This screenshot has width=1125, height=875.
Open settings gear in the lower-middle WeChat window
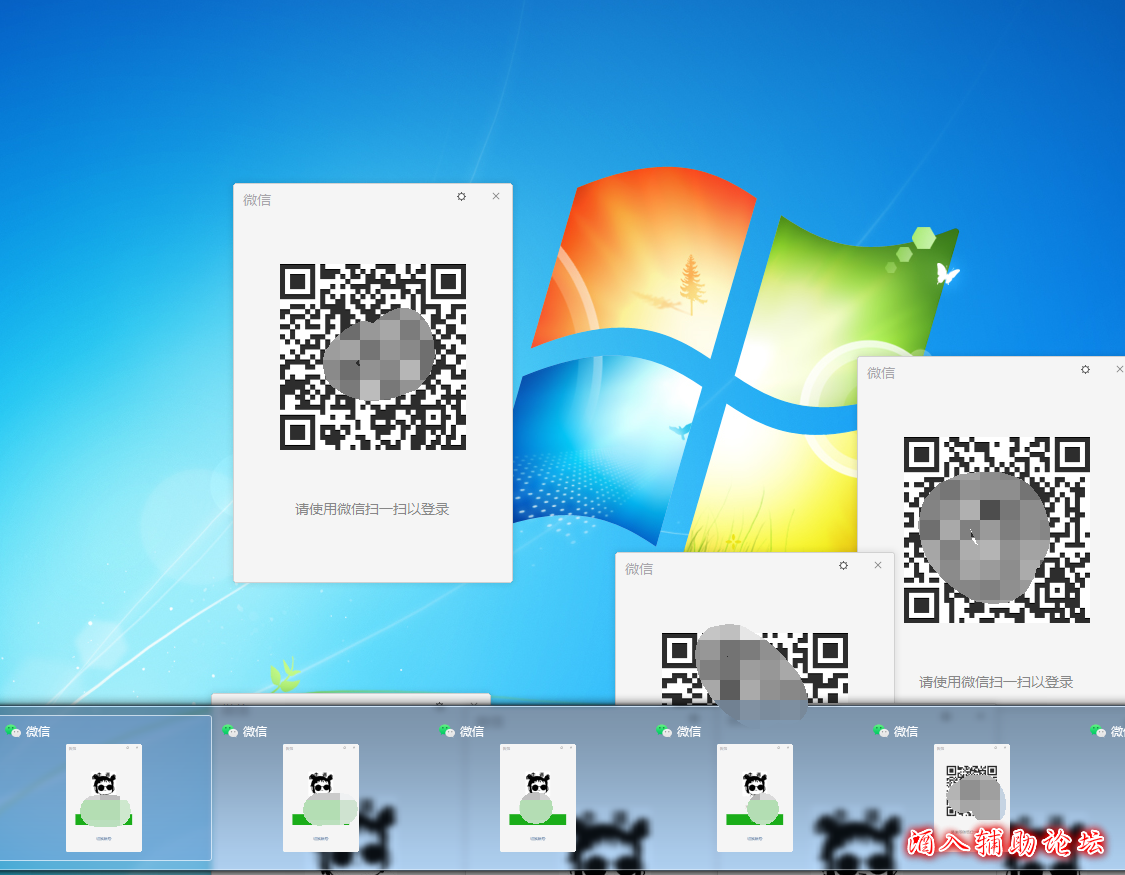coord(844,565)
